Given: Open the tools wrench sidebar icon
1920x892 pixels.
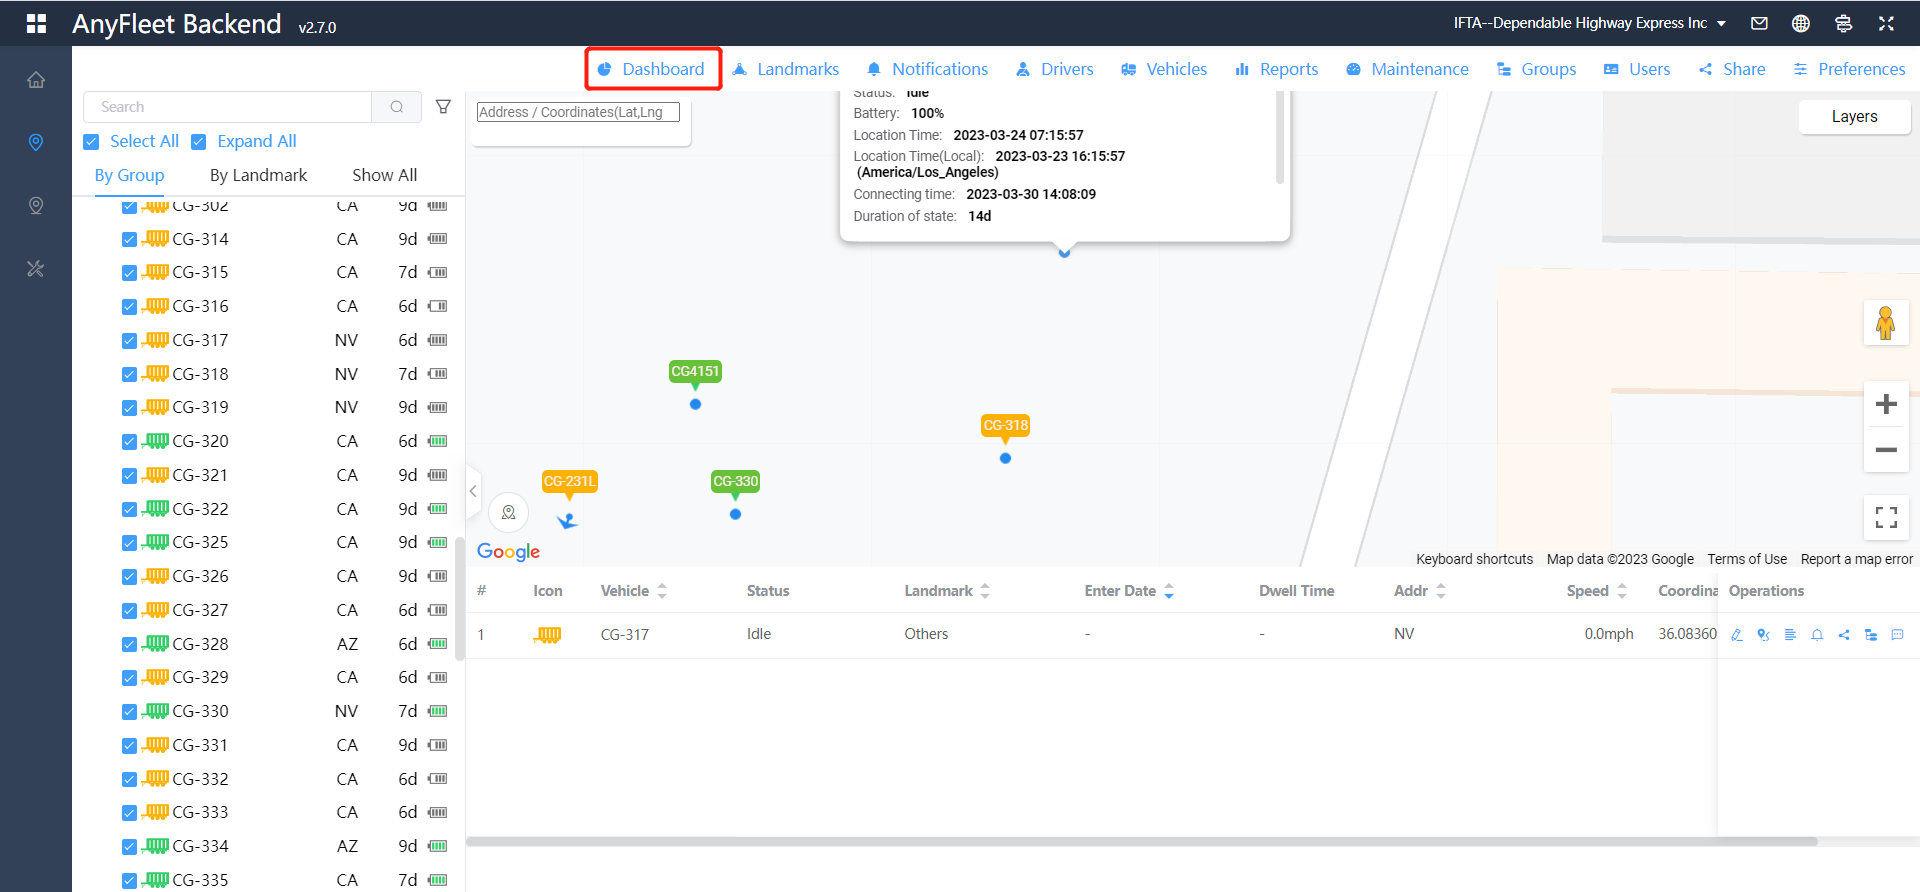Looking at the screenshot, I should pyautogui.click(x=36, y=268).
